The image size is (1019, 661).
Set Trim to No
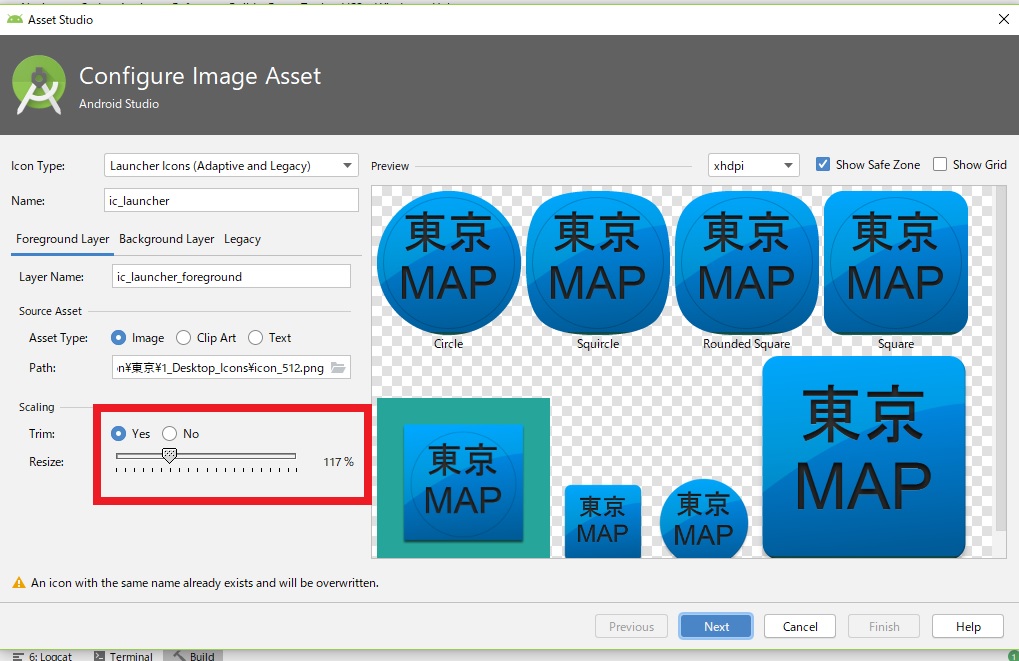pyautogui.click(x=170, y=434)
